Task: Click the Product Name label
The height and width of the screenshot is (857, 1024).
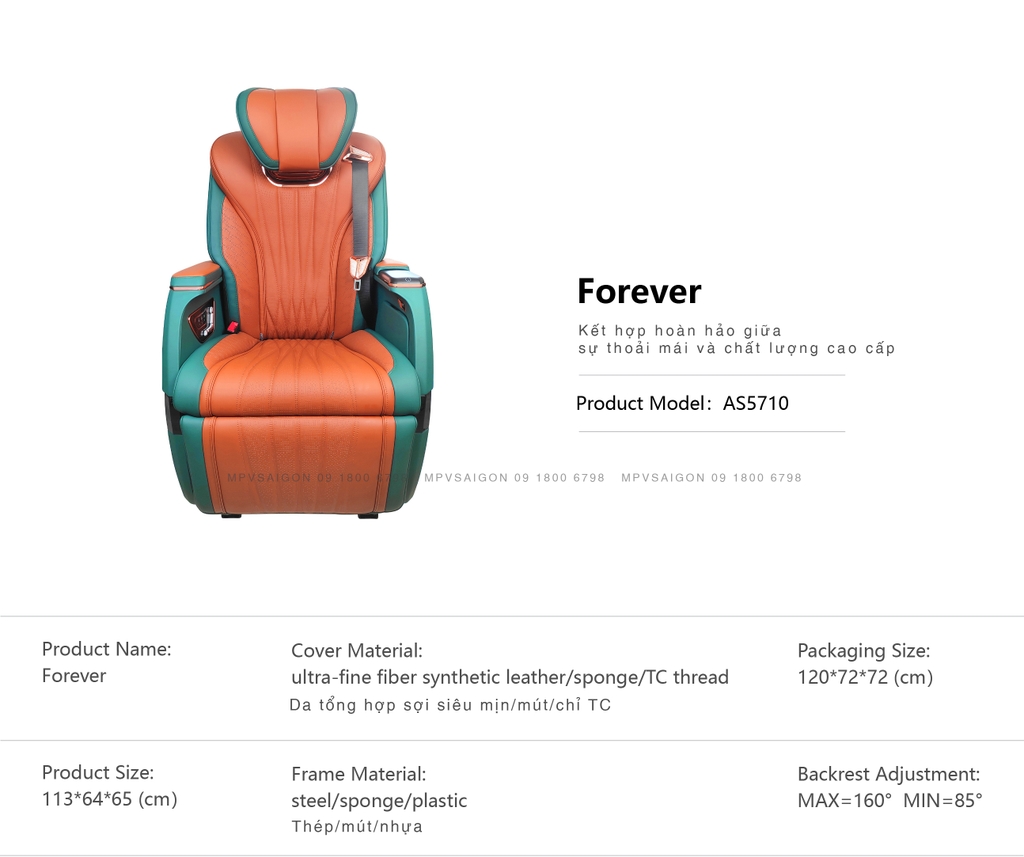Action: pyautogui.click(x=106, y=649)
